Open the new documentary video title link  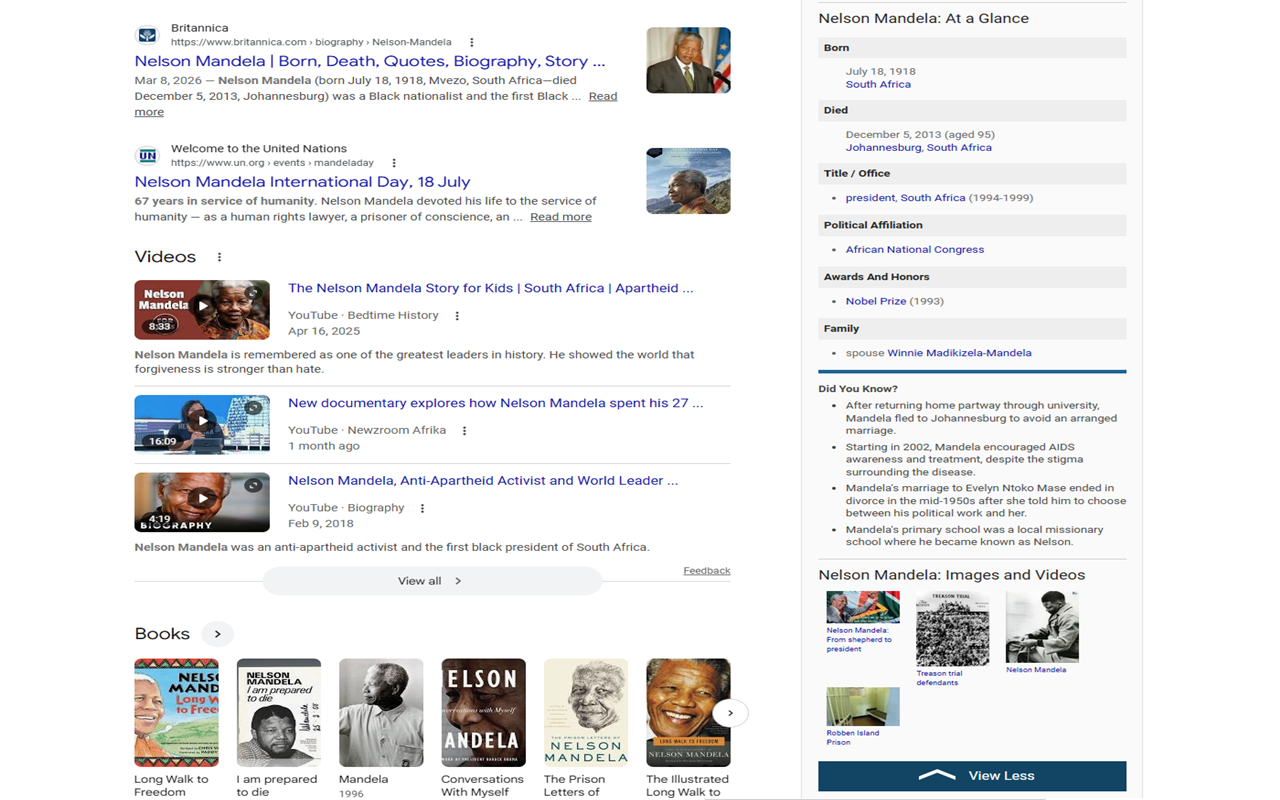tap(496, 403)
